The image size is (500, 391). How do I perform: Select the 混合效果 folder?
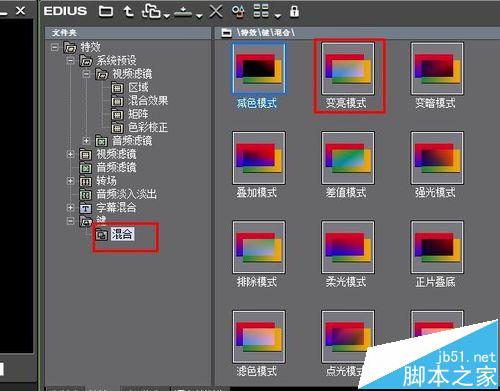coord(148,101)
